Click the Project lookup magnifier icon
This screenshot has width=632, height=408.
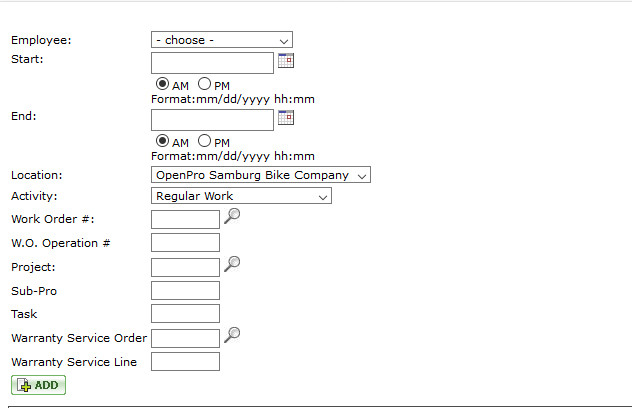tap(232, 264)
